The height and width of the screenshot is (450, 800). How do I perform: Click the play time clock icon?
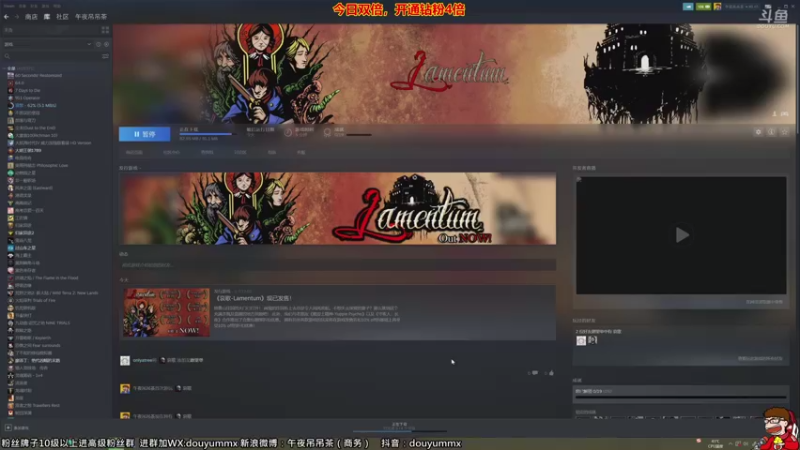(288, 133)
